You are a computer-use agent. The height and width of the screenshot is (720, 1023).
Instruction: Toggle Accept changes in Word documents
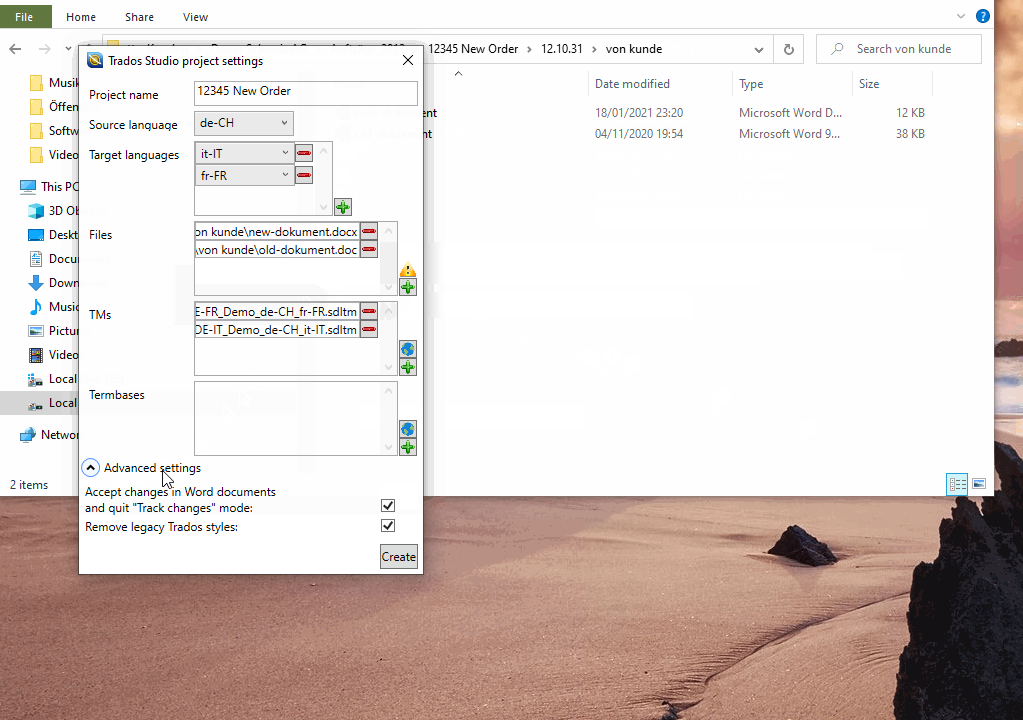388,505
